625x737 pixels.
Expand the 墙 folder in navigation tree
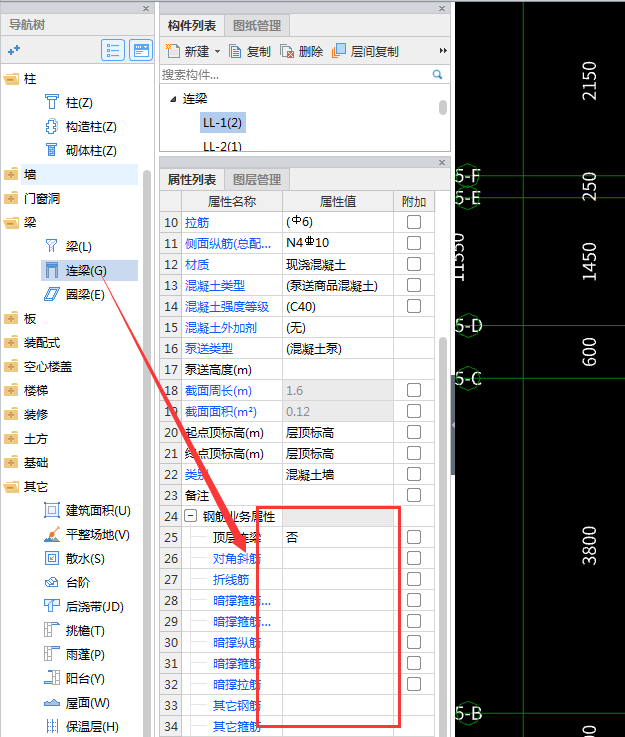click(x=11, y=174)
